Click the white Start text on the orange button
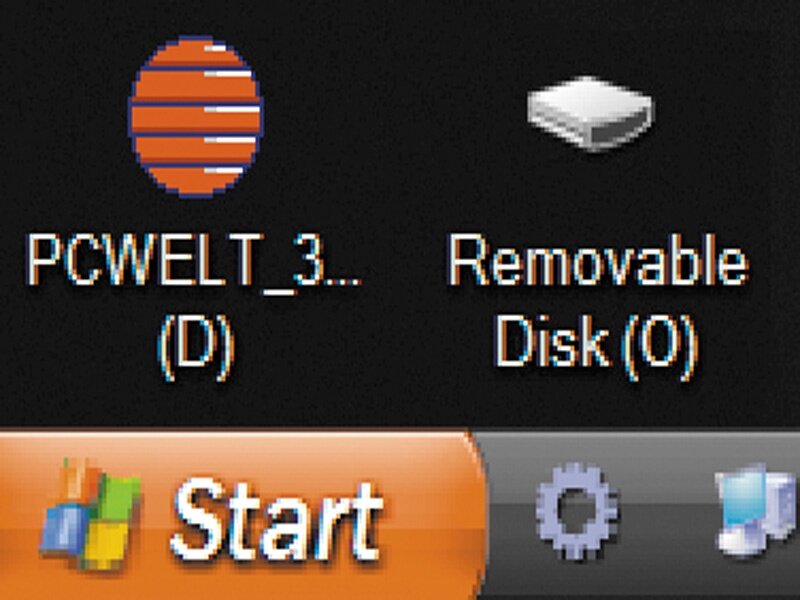800x600 pixels. [277, 520]
